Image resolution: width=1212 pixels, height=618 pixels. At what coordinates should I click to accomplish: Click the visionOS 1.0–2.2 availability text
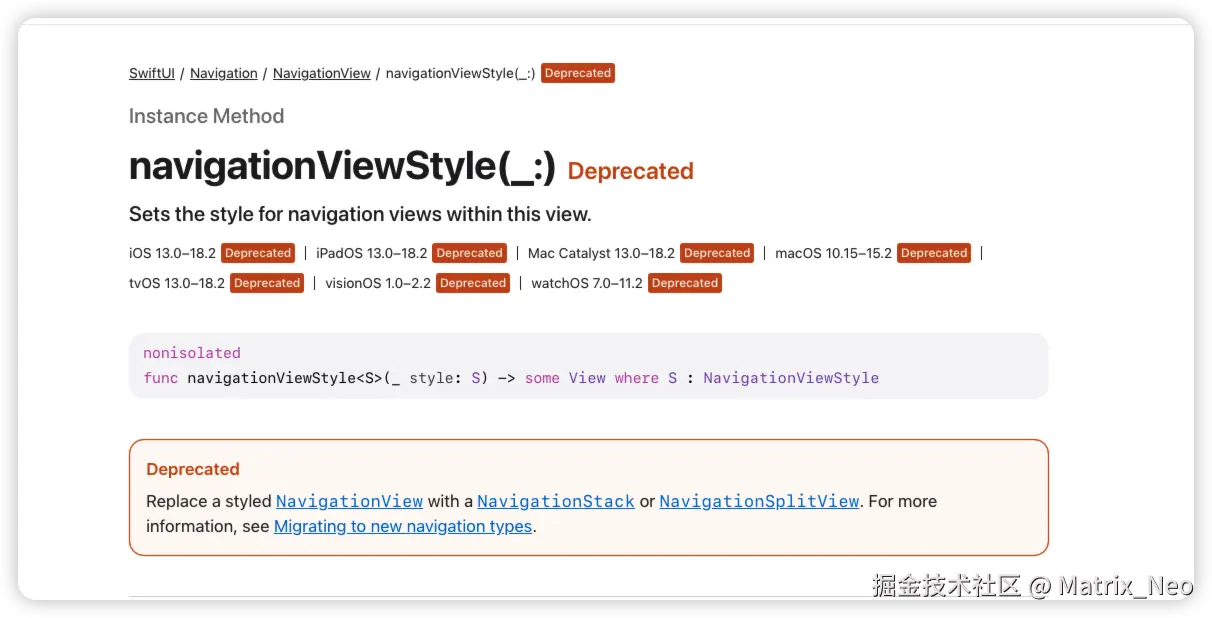[378, 283]
